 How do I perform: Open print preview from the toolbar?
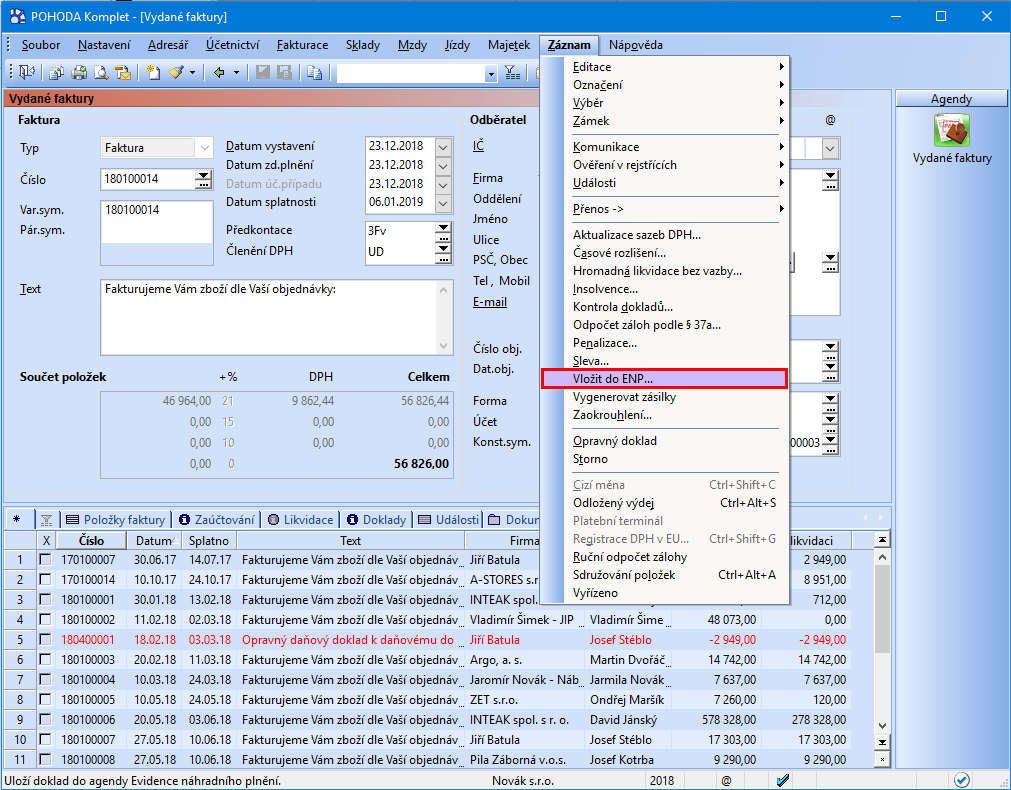[100, 72]
